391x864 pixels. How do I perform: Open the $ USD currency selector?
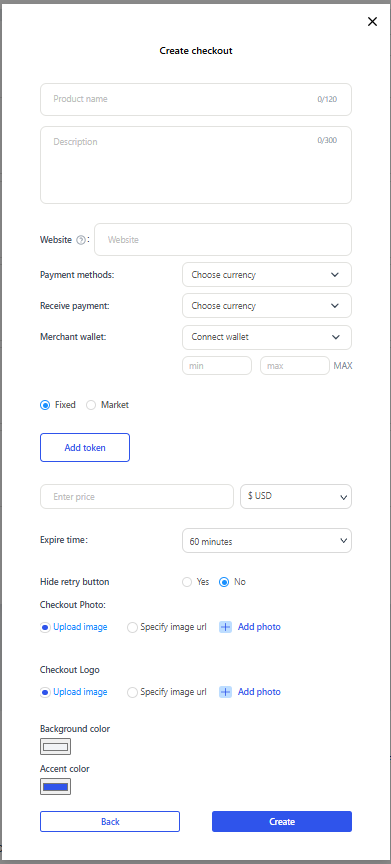click(x=296, y=496)
